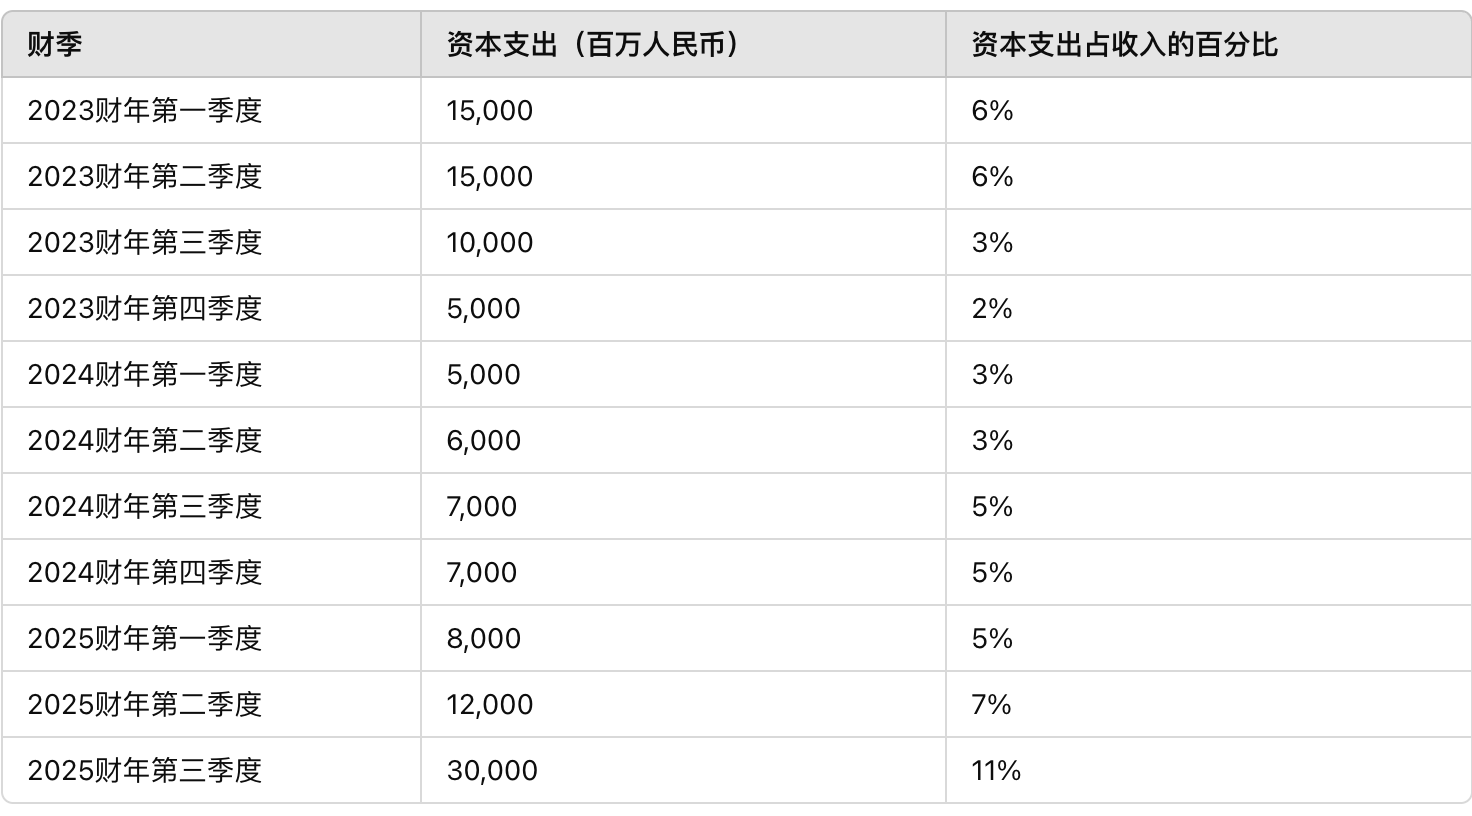Viewport: 1472px width, 816px height.
Task: Click the 资本支出占收入的百分比 column header
Action: click(x=1124, y=45)
